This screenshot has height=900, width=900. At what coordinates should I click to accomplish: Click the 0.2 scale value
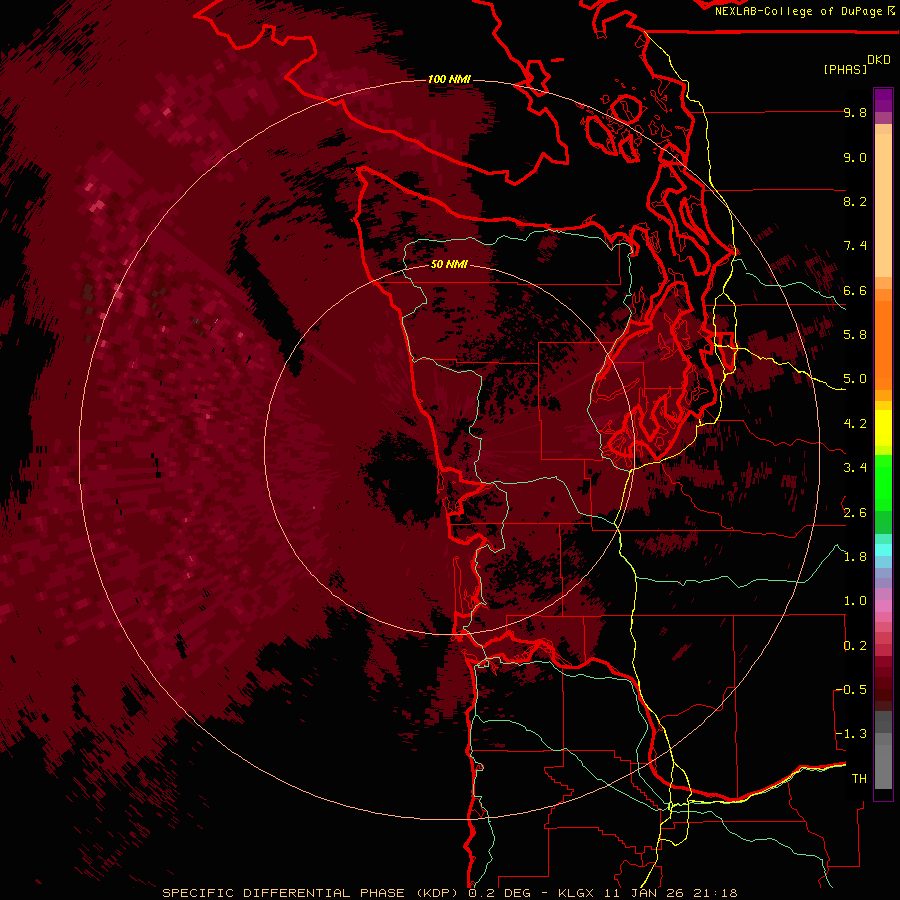pos(855,646)
